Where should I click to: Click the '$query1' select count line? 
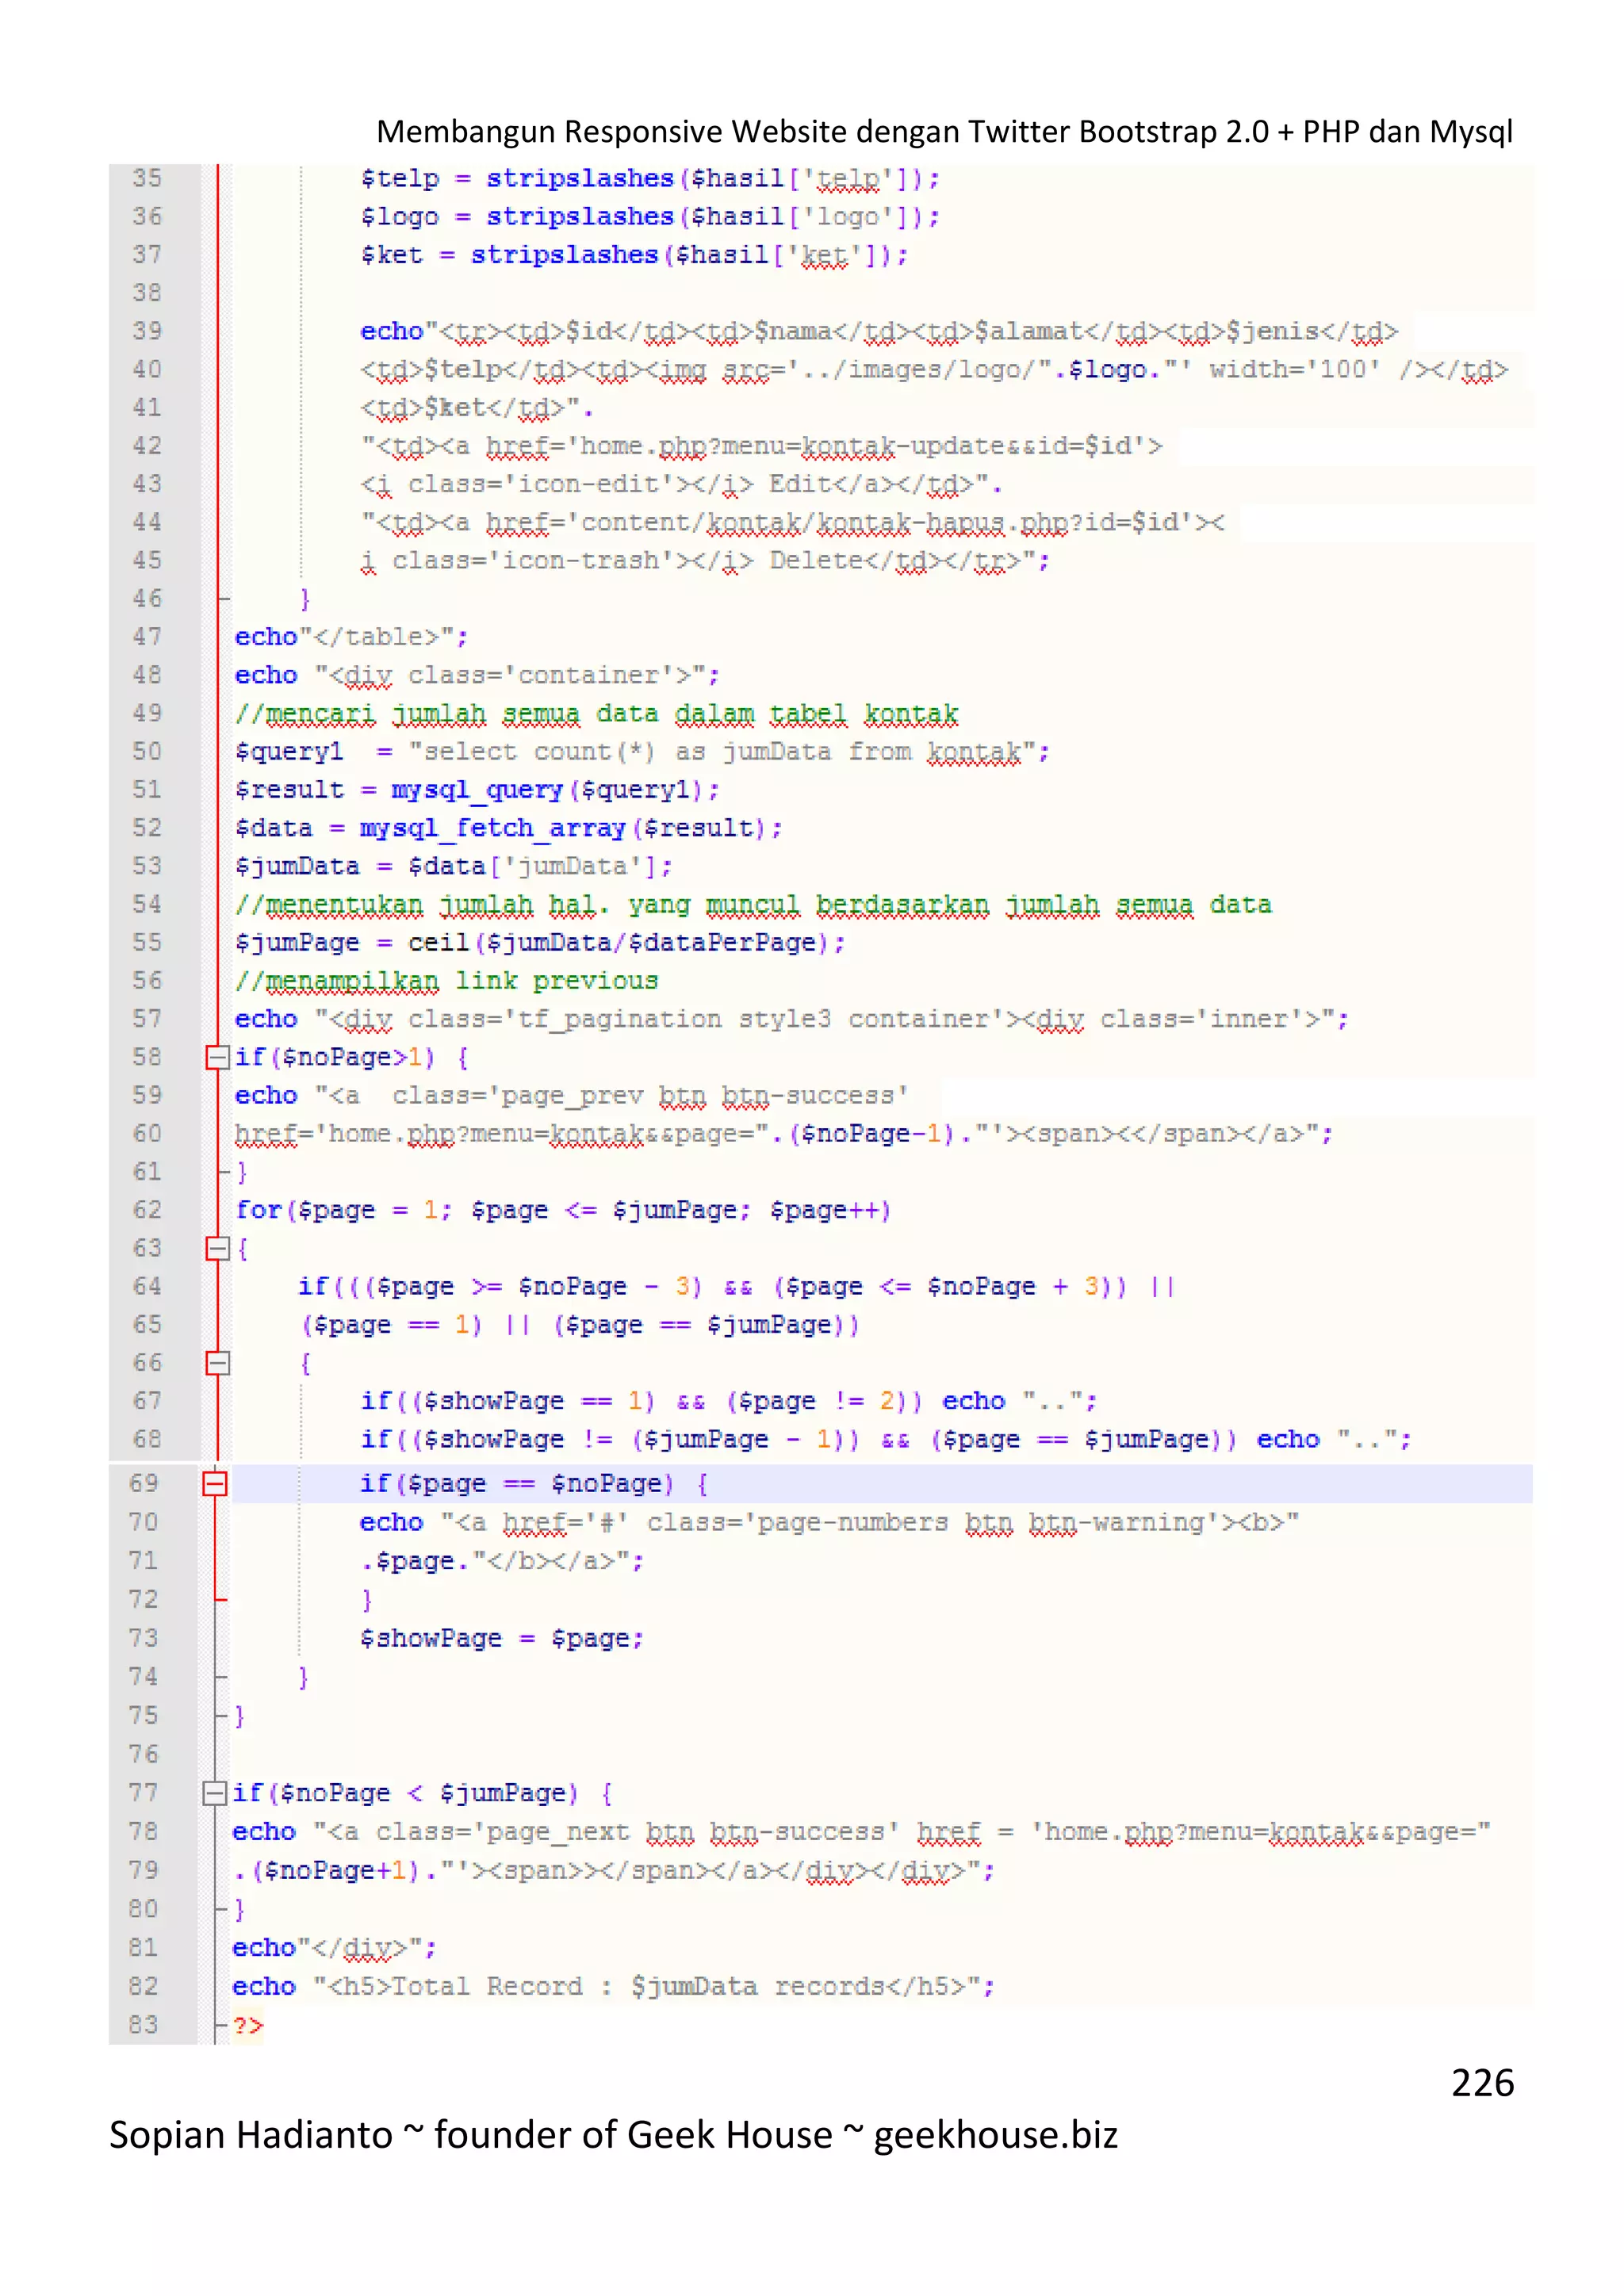[642, 752]
